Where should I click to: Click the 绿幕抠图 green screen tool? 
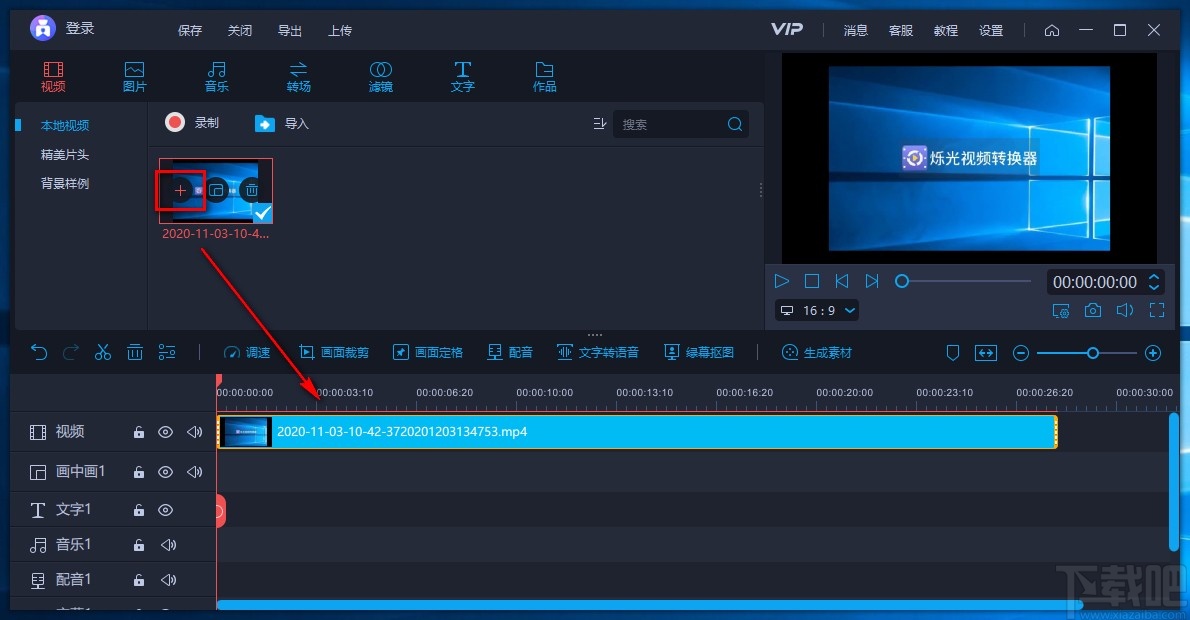tap(699, 352)
